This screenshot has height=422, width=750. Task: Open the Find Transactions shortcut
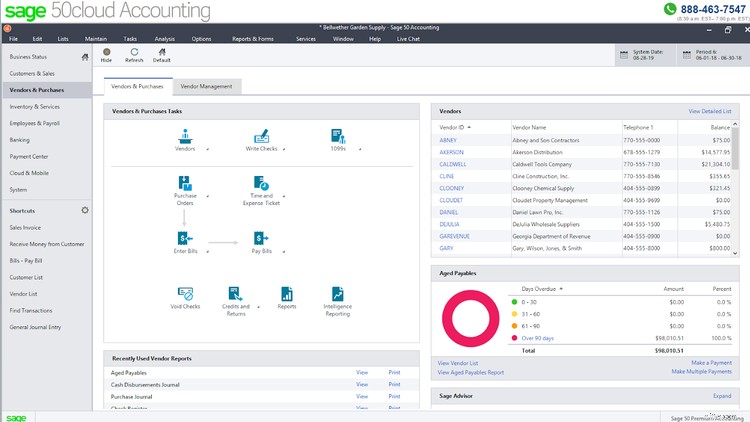point(31,311)
